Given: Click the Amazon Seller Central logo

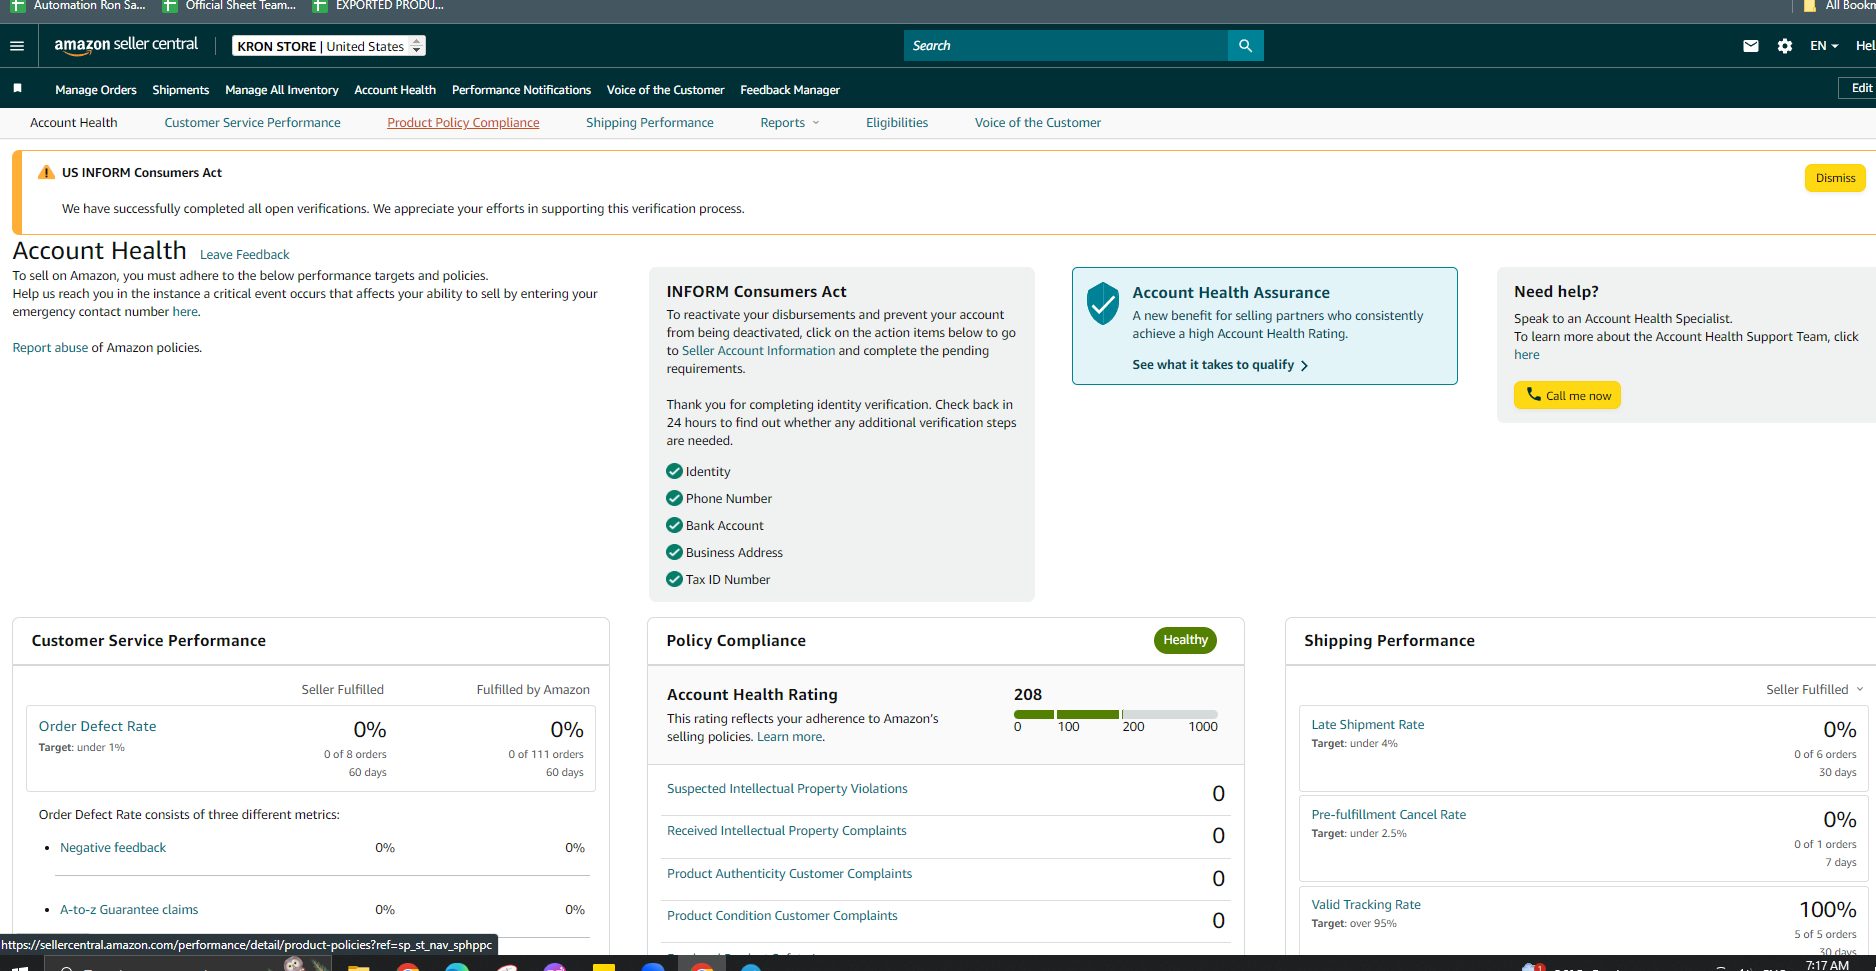Looking at the screenshot, I should coord(126,45).
